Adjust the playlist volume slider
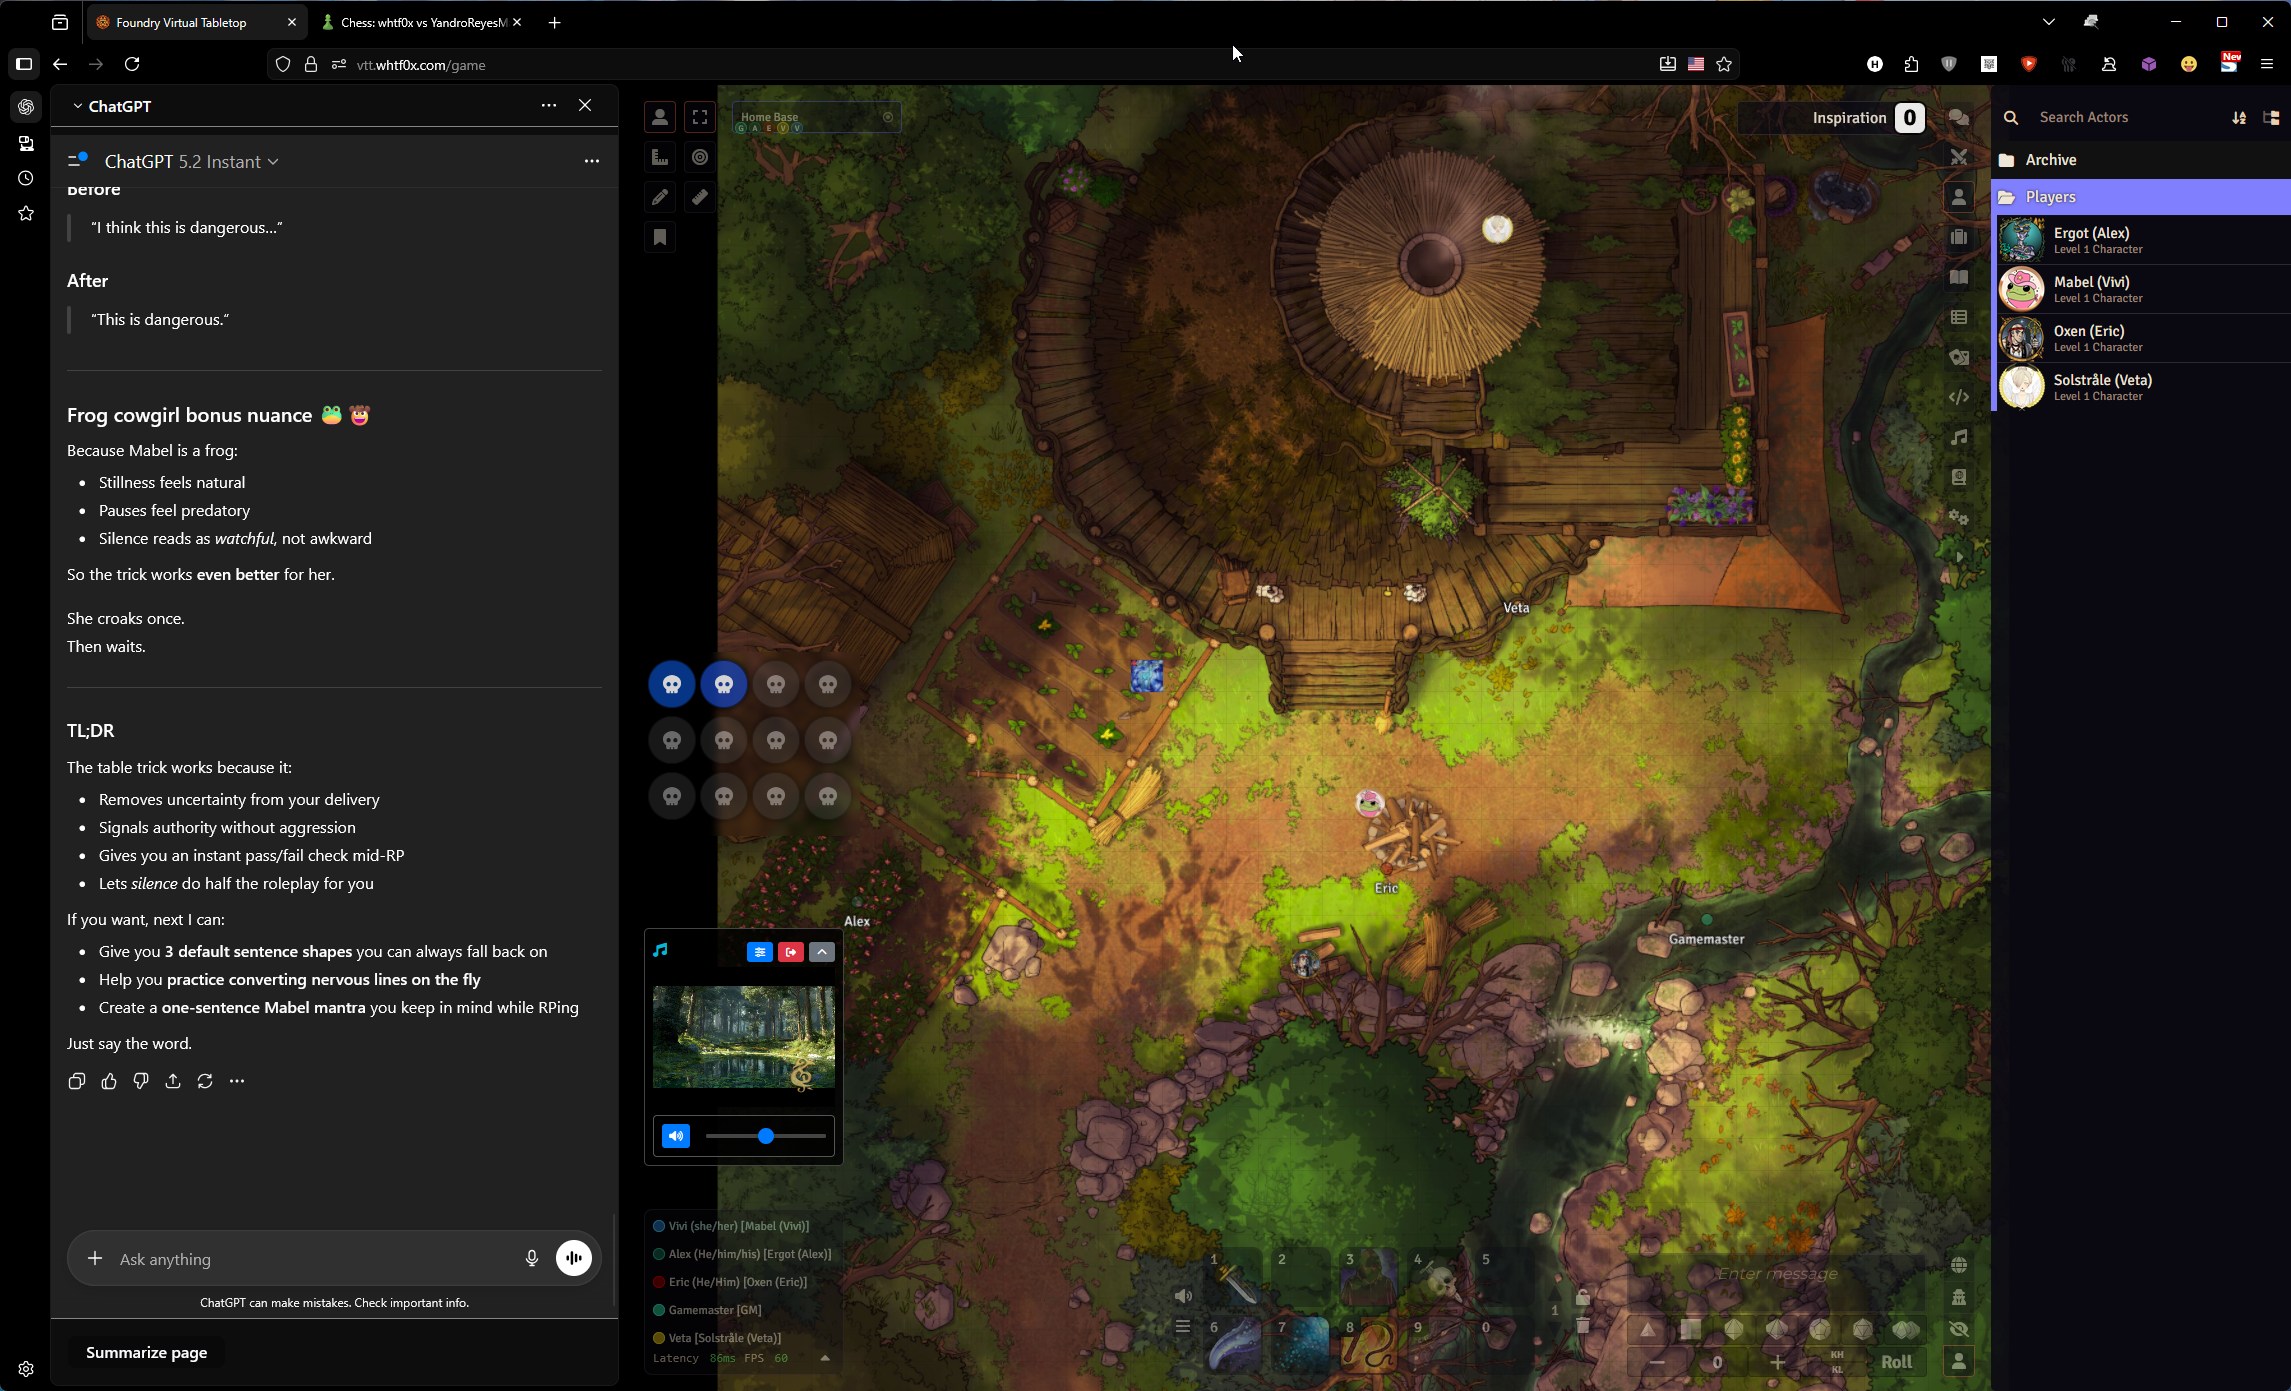 tap(765, 1136)
